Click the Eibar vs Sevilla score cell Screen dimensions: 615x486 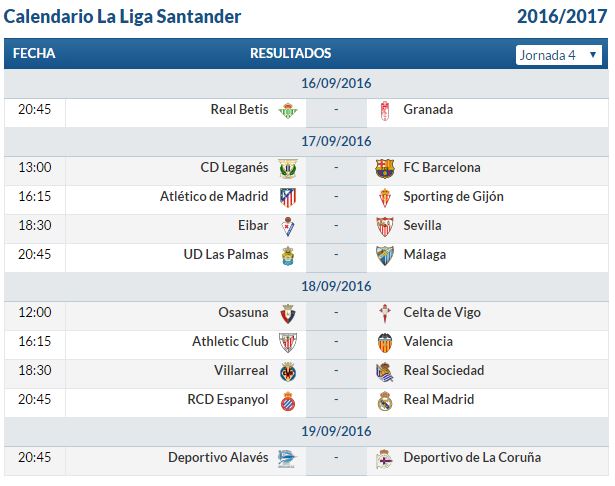point(336,226)
